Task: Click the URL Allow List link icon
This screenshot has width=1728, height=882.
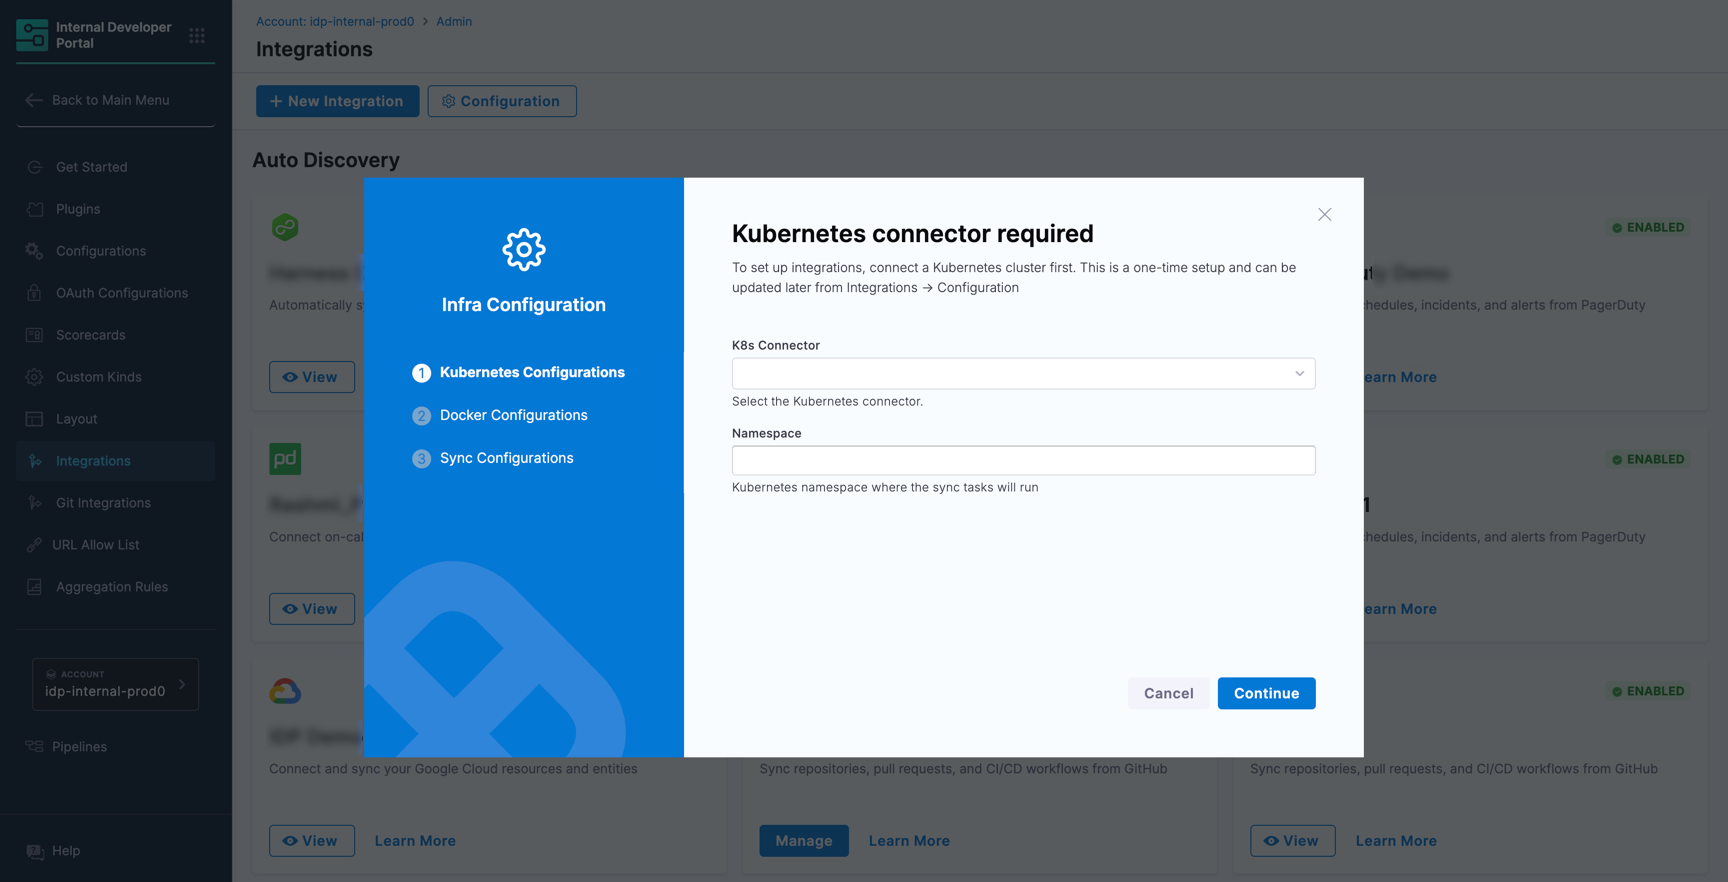Action: tap(35, 545)
